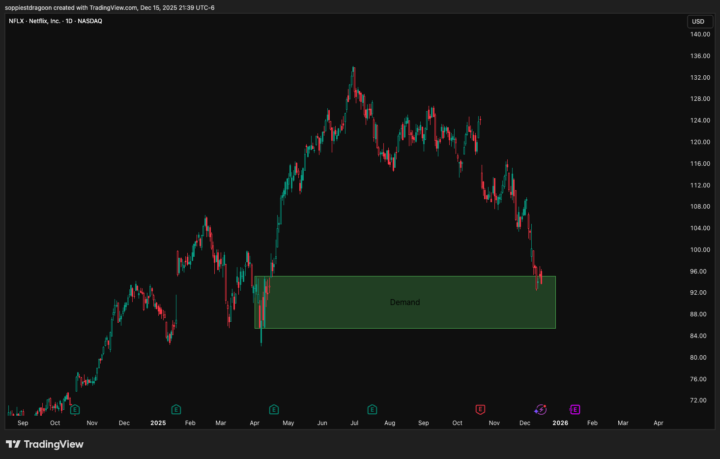This screenshot has width=720, height=459.
Task: Click the 96.00 price label
Action: pyautogui.click(x=698, y=271)
